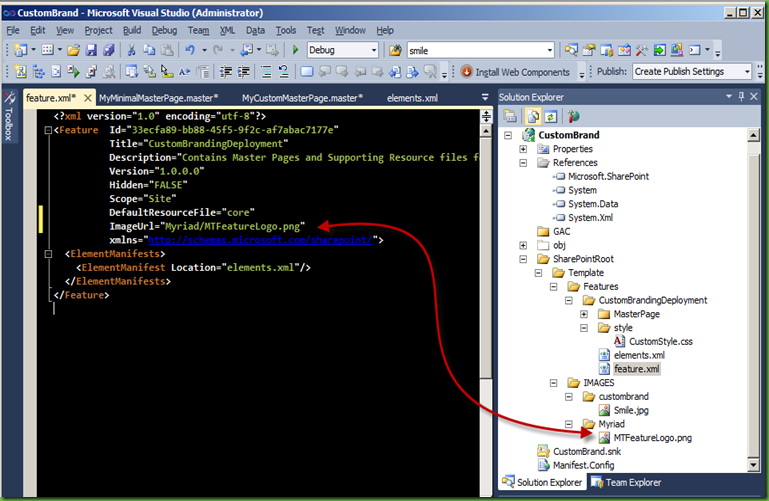Open the Tools menu
This screenshot has height=501, width=769.
pyautogui.click(x=285, y=30)
